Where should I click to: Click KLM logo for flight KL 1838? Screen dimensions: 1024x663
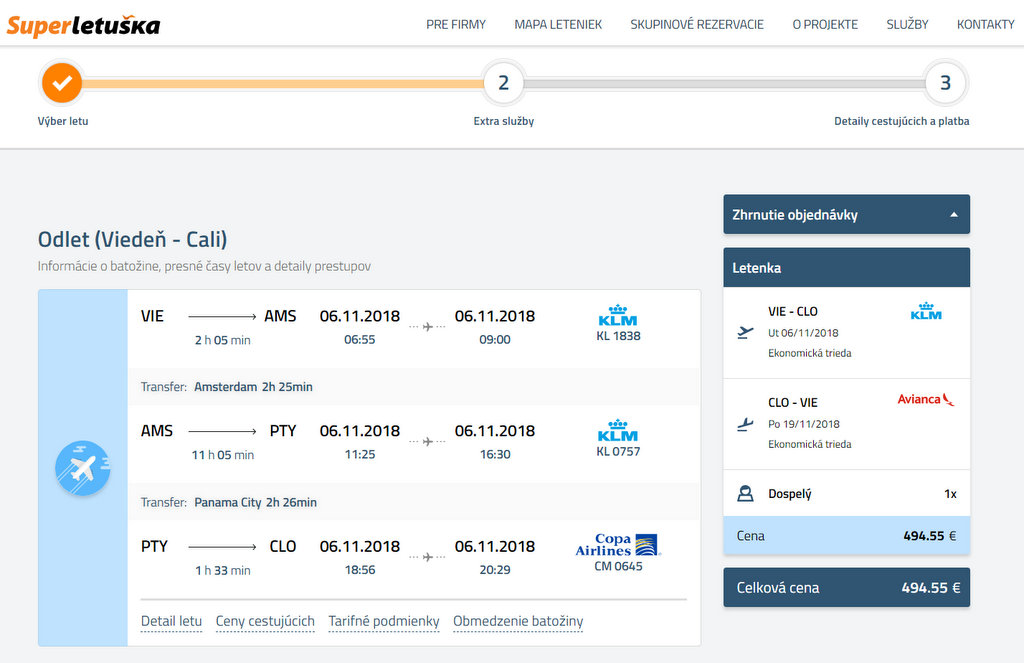[618, 316]
